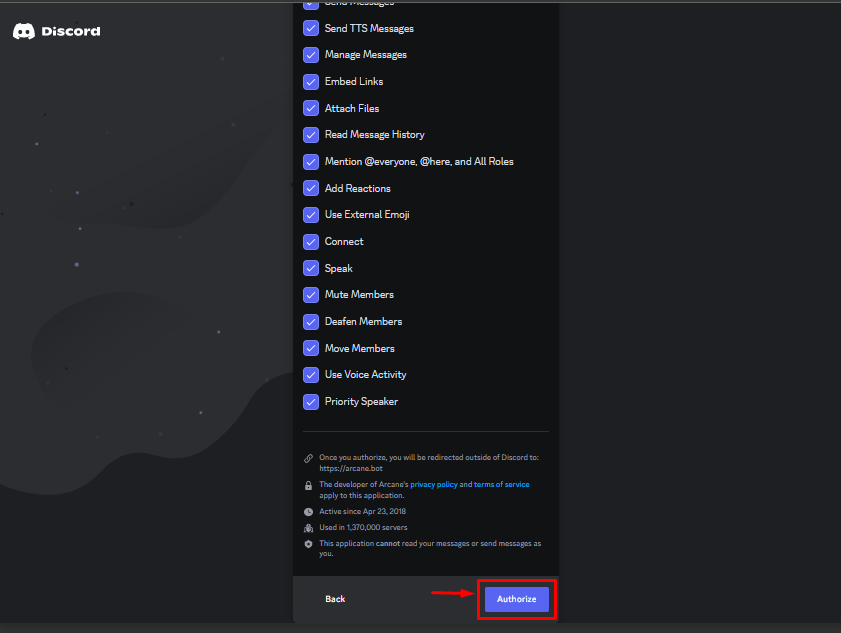Click the clock icon beside Active since

tap(308, 512)
